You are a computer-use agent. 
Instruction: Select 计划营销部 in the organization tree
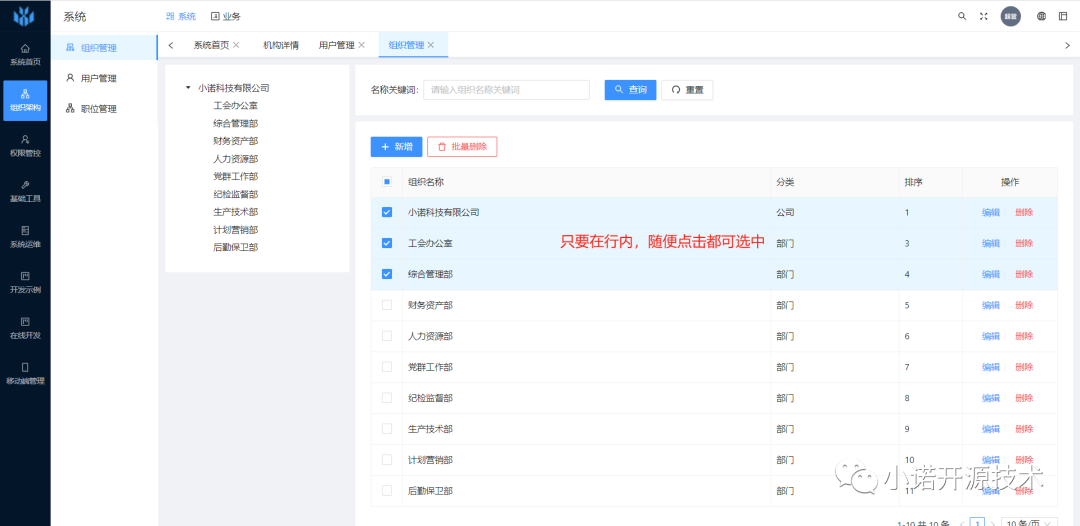click(x=236, y=229)
